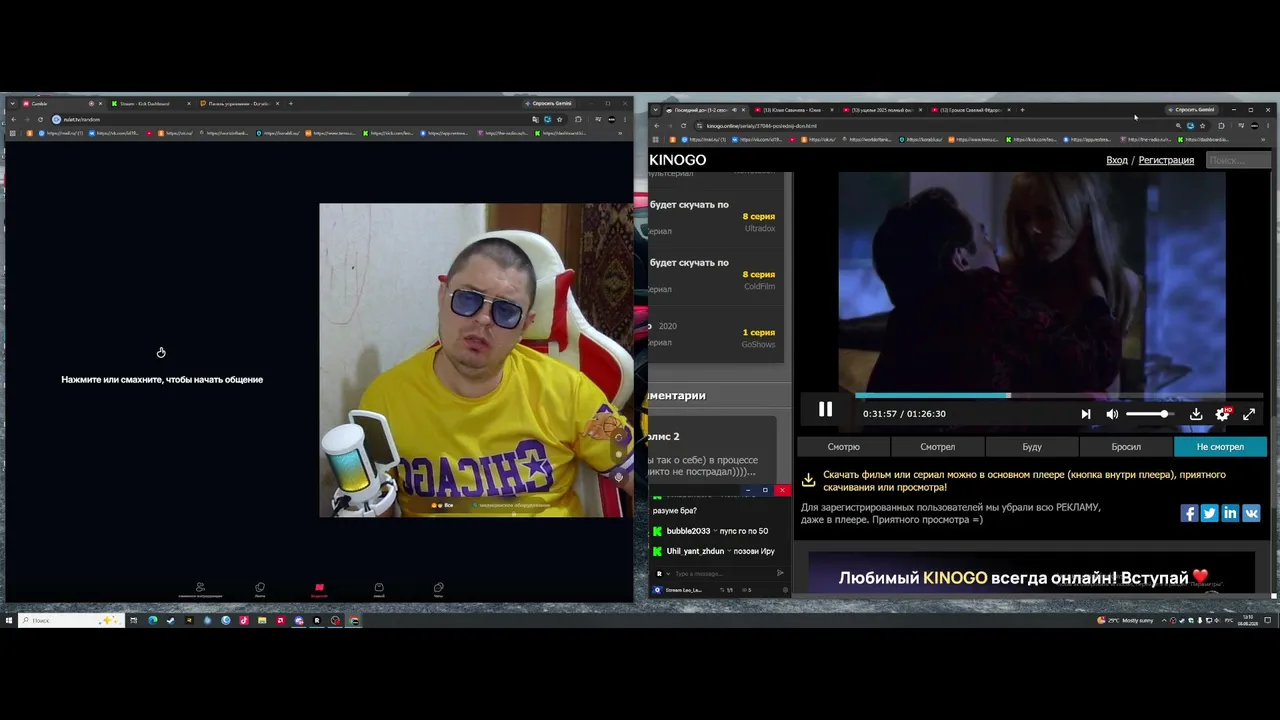Click the chat message input field
1280x720 pixels.
tap(722, 573)
